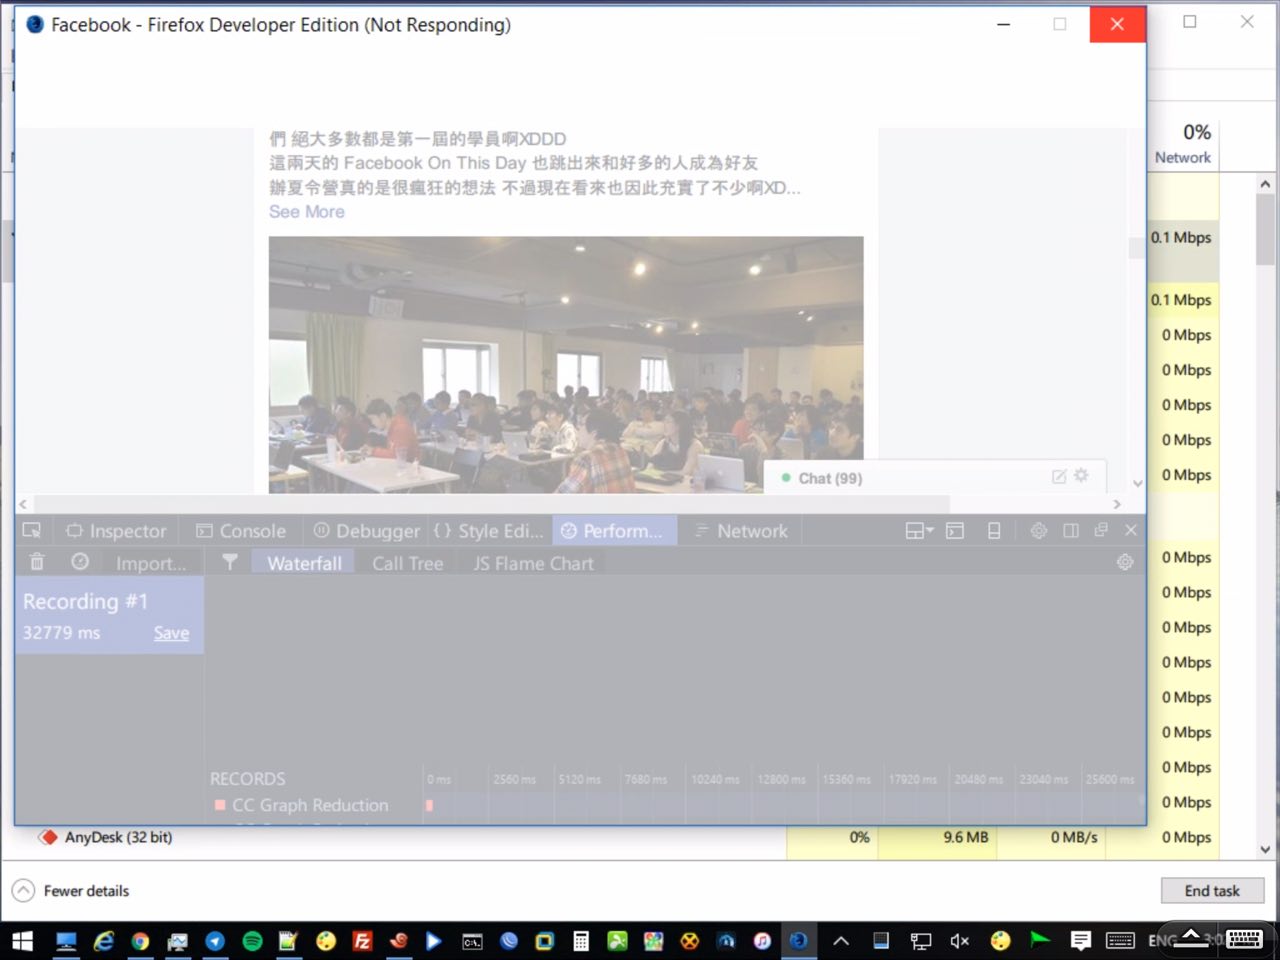Viewport: 1280px width, 960px height.
Task: Collapse Task Manager with Fewer details
Action: click(x=71, y=891)
